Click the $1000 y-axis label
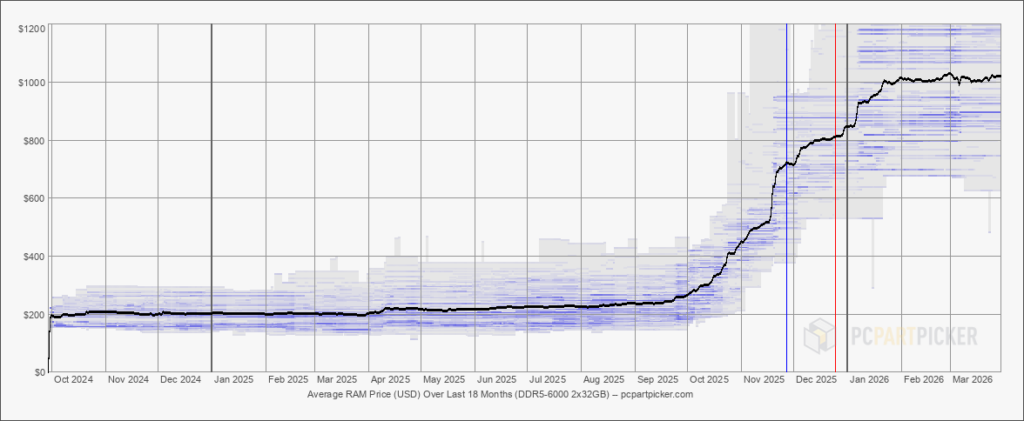Image resolution: width=1024 pixels, height=421 pixels. coord(32,82)
